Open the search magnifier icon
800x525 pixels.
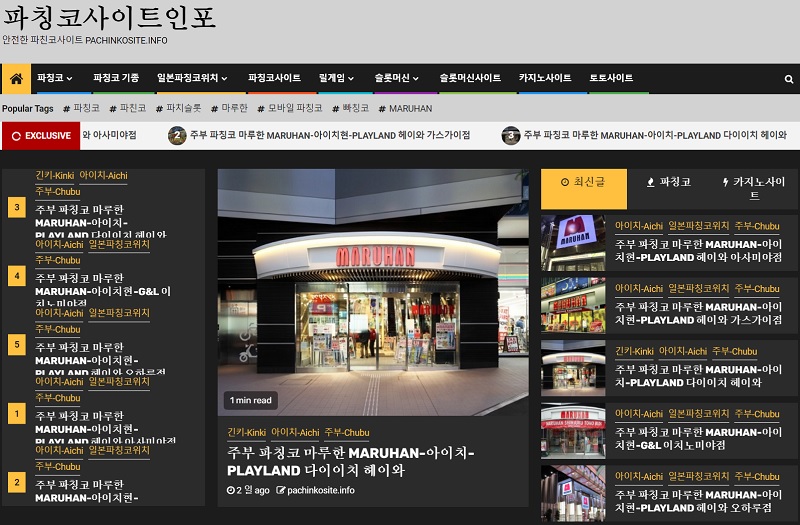pyautogui.click(x=789, y=79)
